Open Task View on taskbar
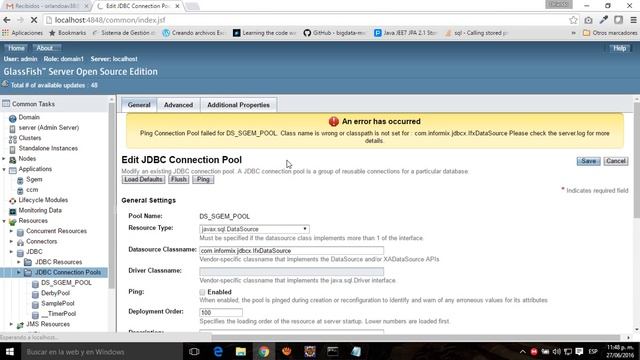Image resolution: width=640 pixels, height=360 pixels. pyautogui.click(x=194, y=351)
